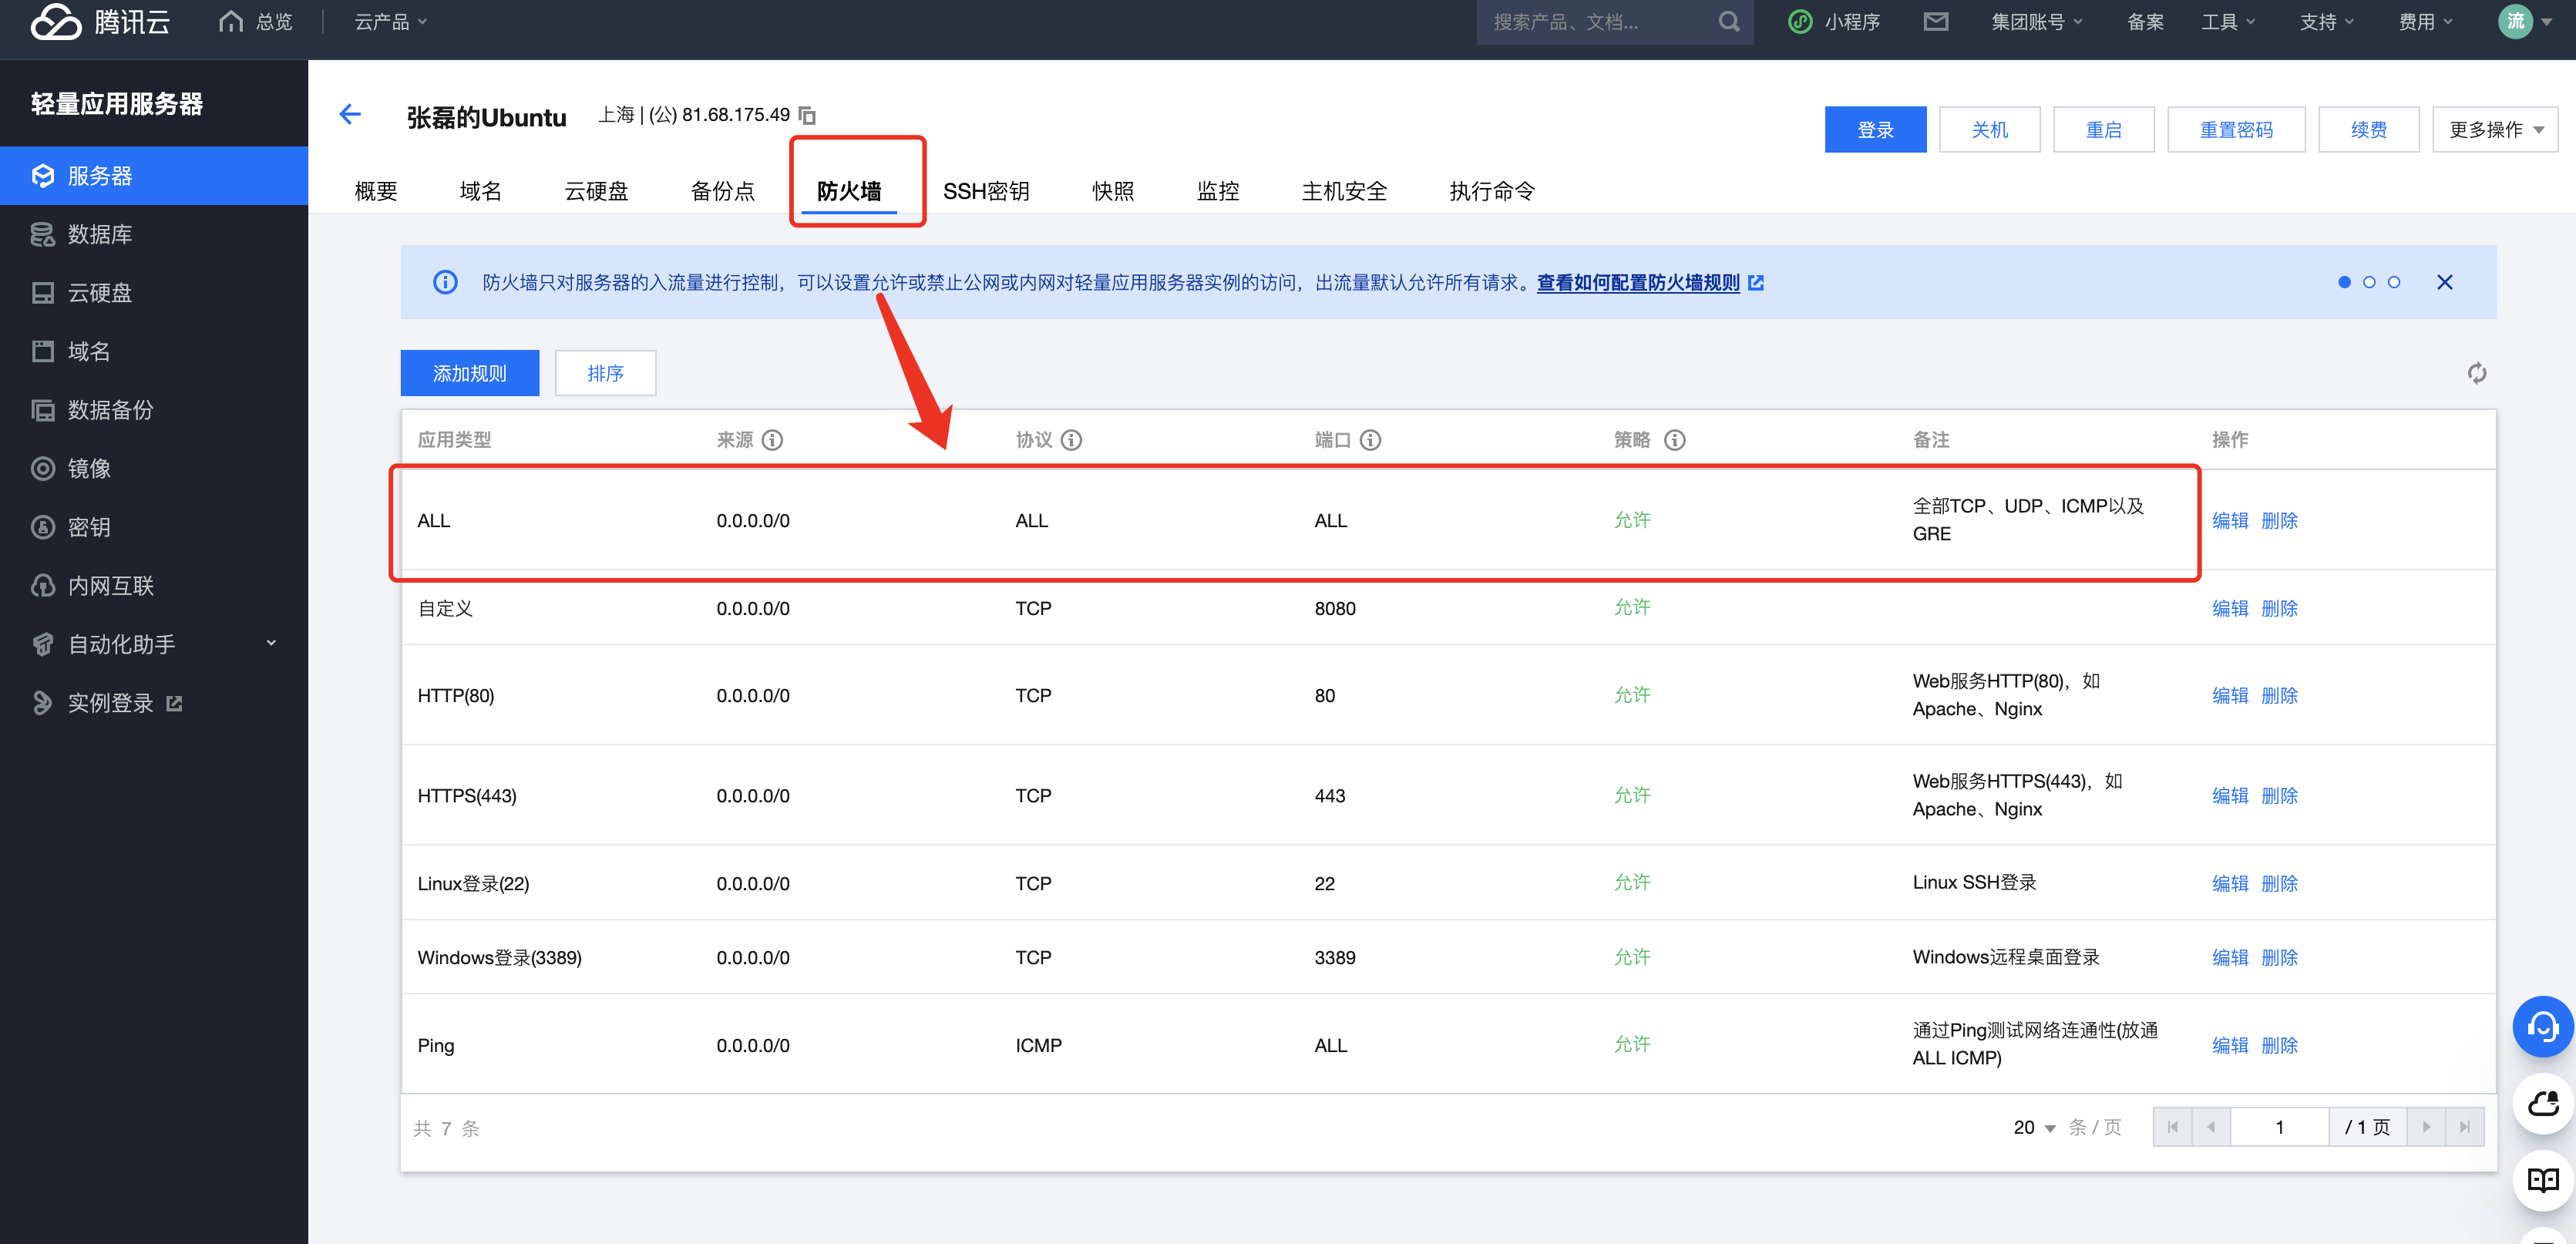Select the first banner carousel dot
Image resolution: width=2576 pixels, height=1244 pixels.
coord(2344,282)
